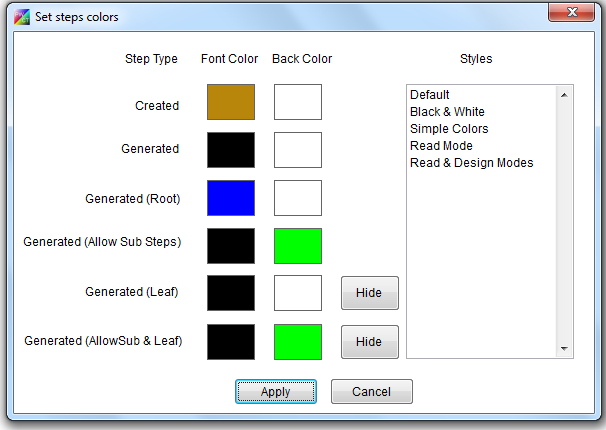
Task: Hide the Generated (AllowSub & Leaf) step type
Action: coord(369,342)
